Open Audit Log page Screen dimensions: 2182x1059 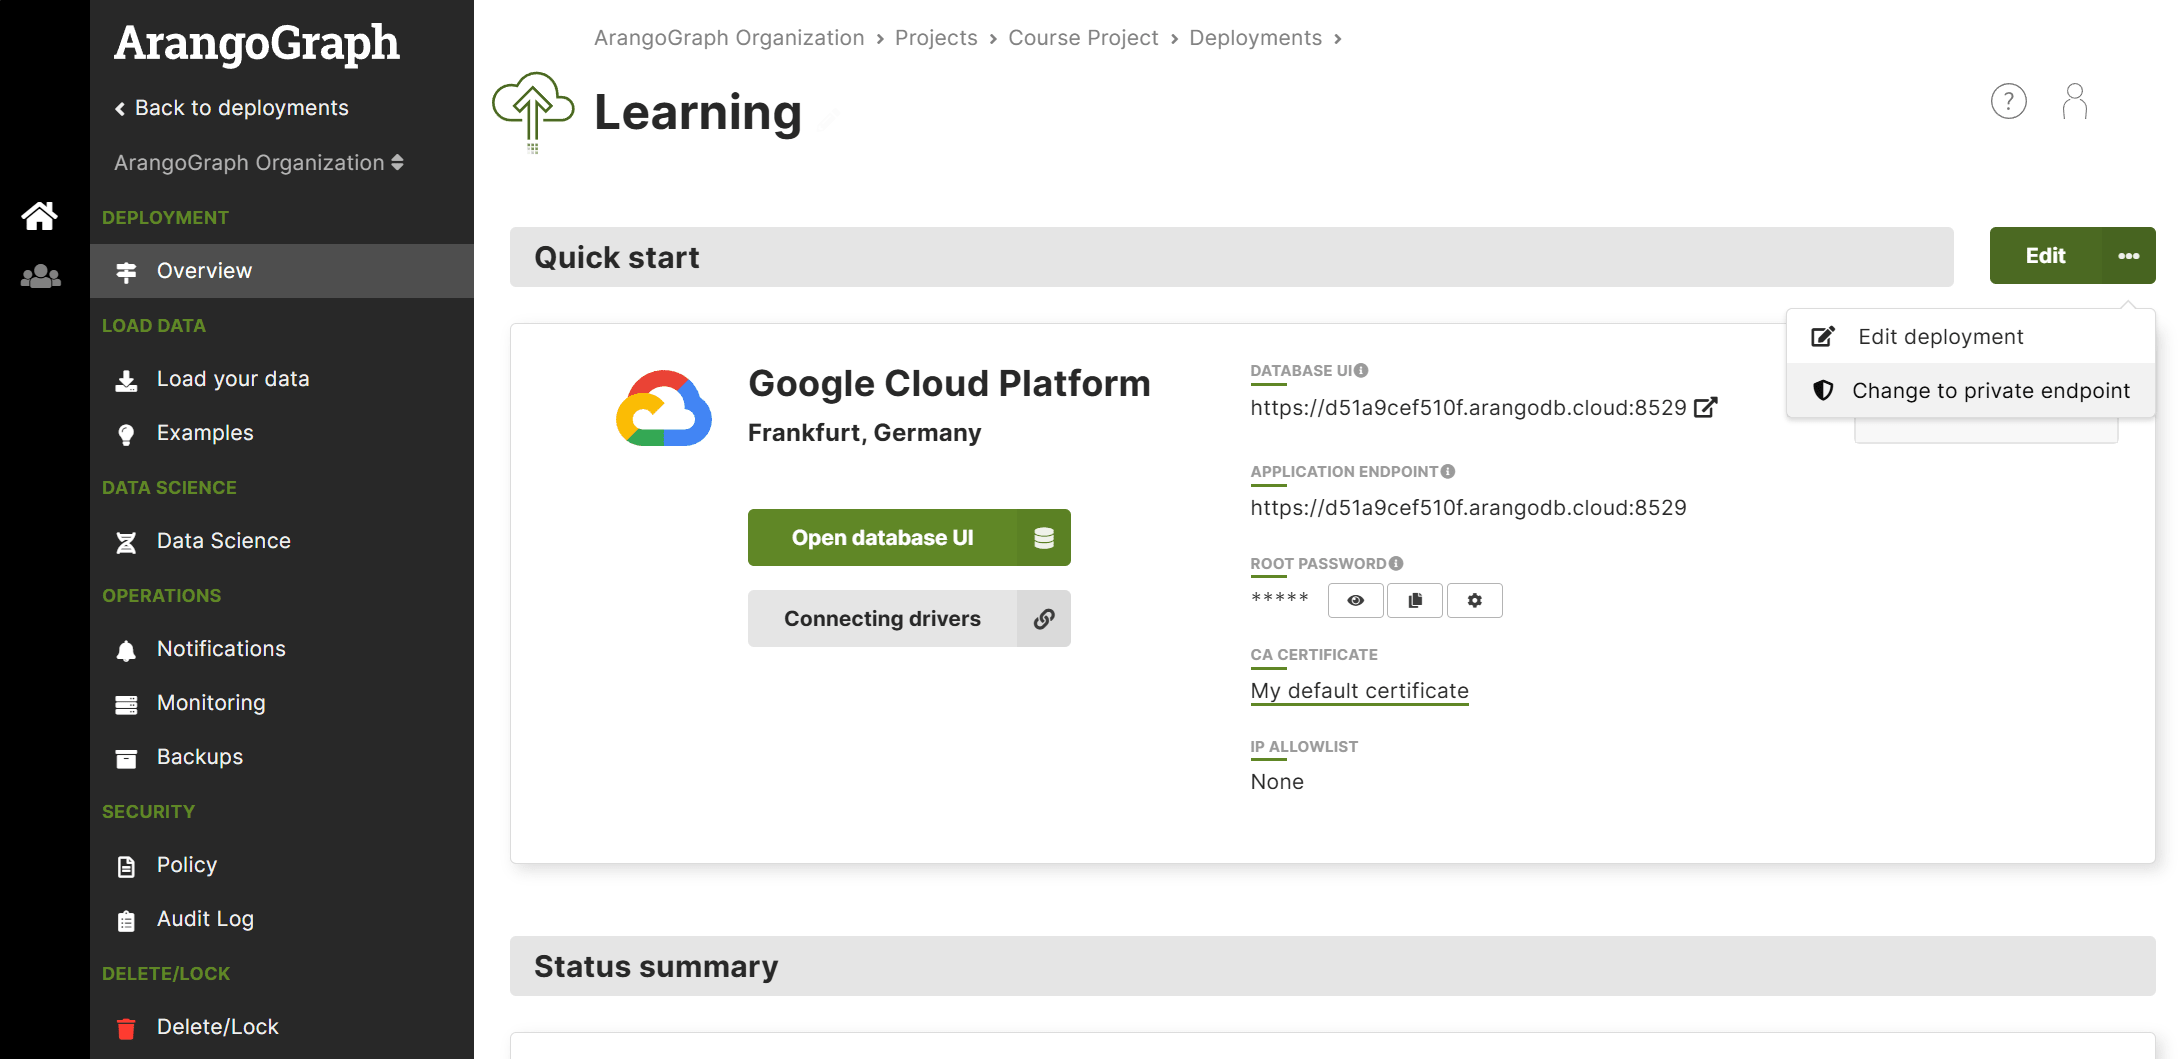pos(282,919)
